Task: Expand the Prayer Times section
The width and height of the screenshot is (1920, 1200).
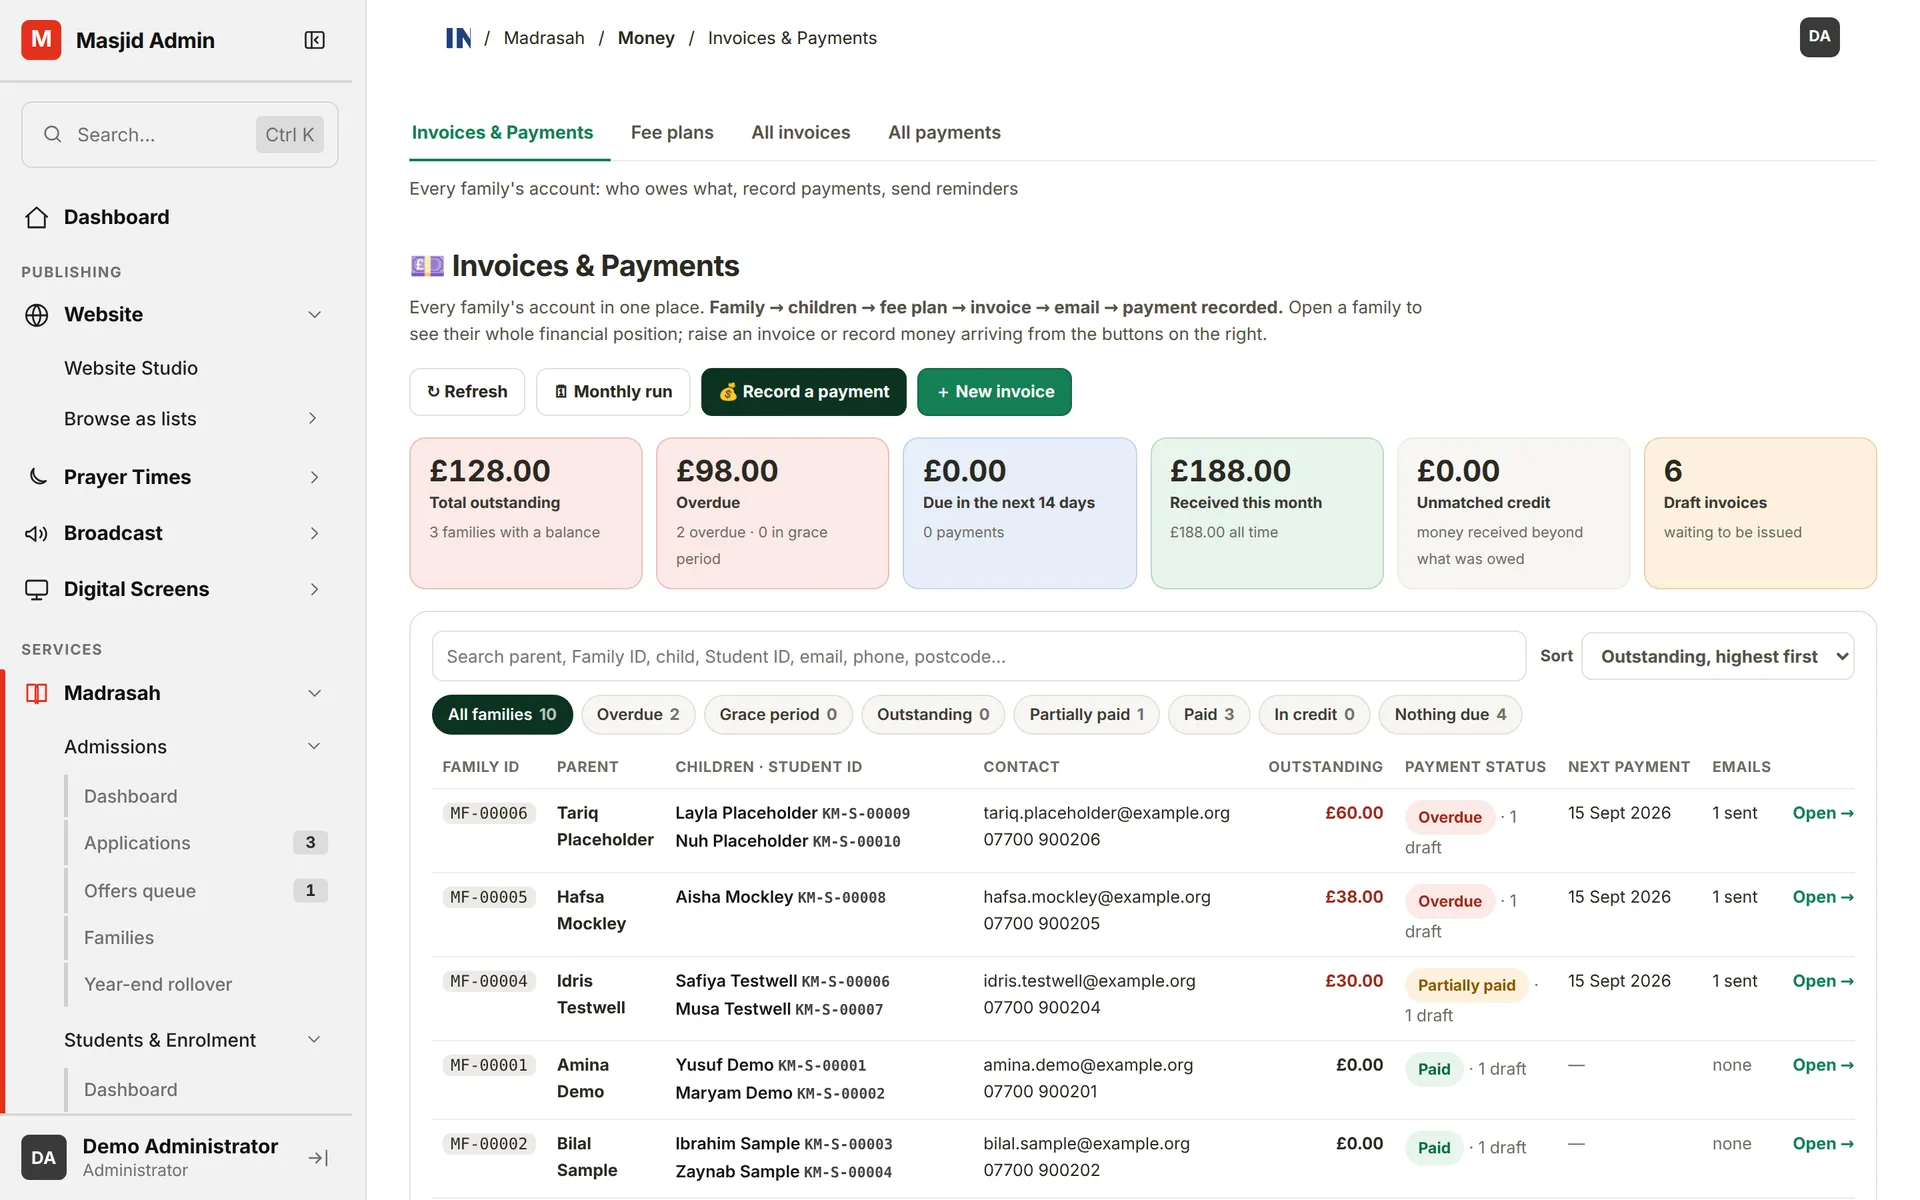Action: coord(314,477)
